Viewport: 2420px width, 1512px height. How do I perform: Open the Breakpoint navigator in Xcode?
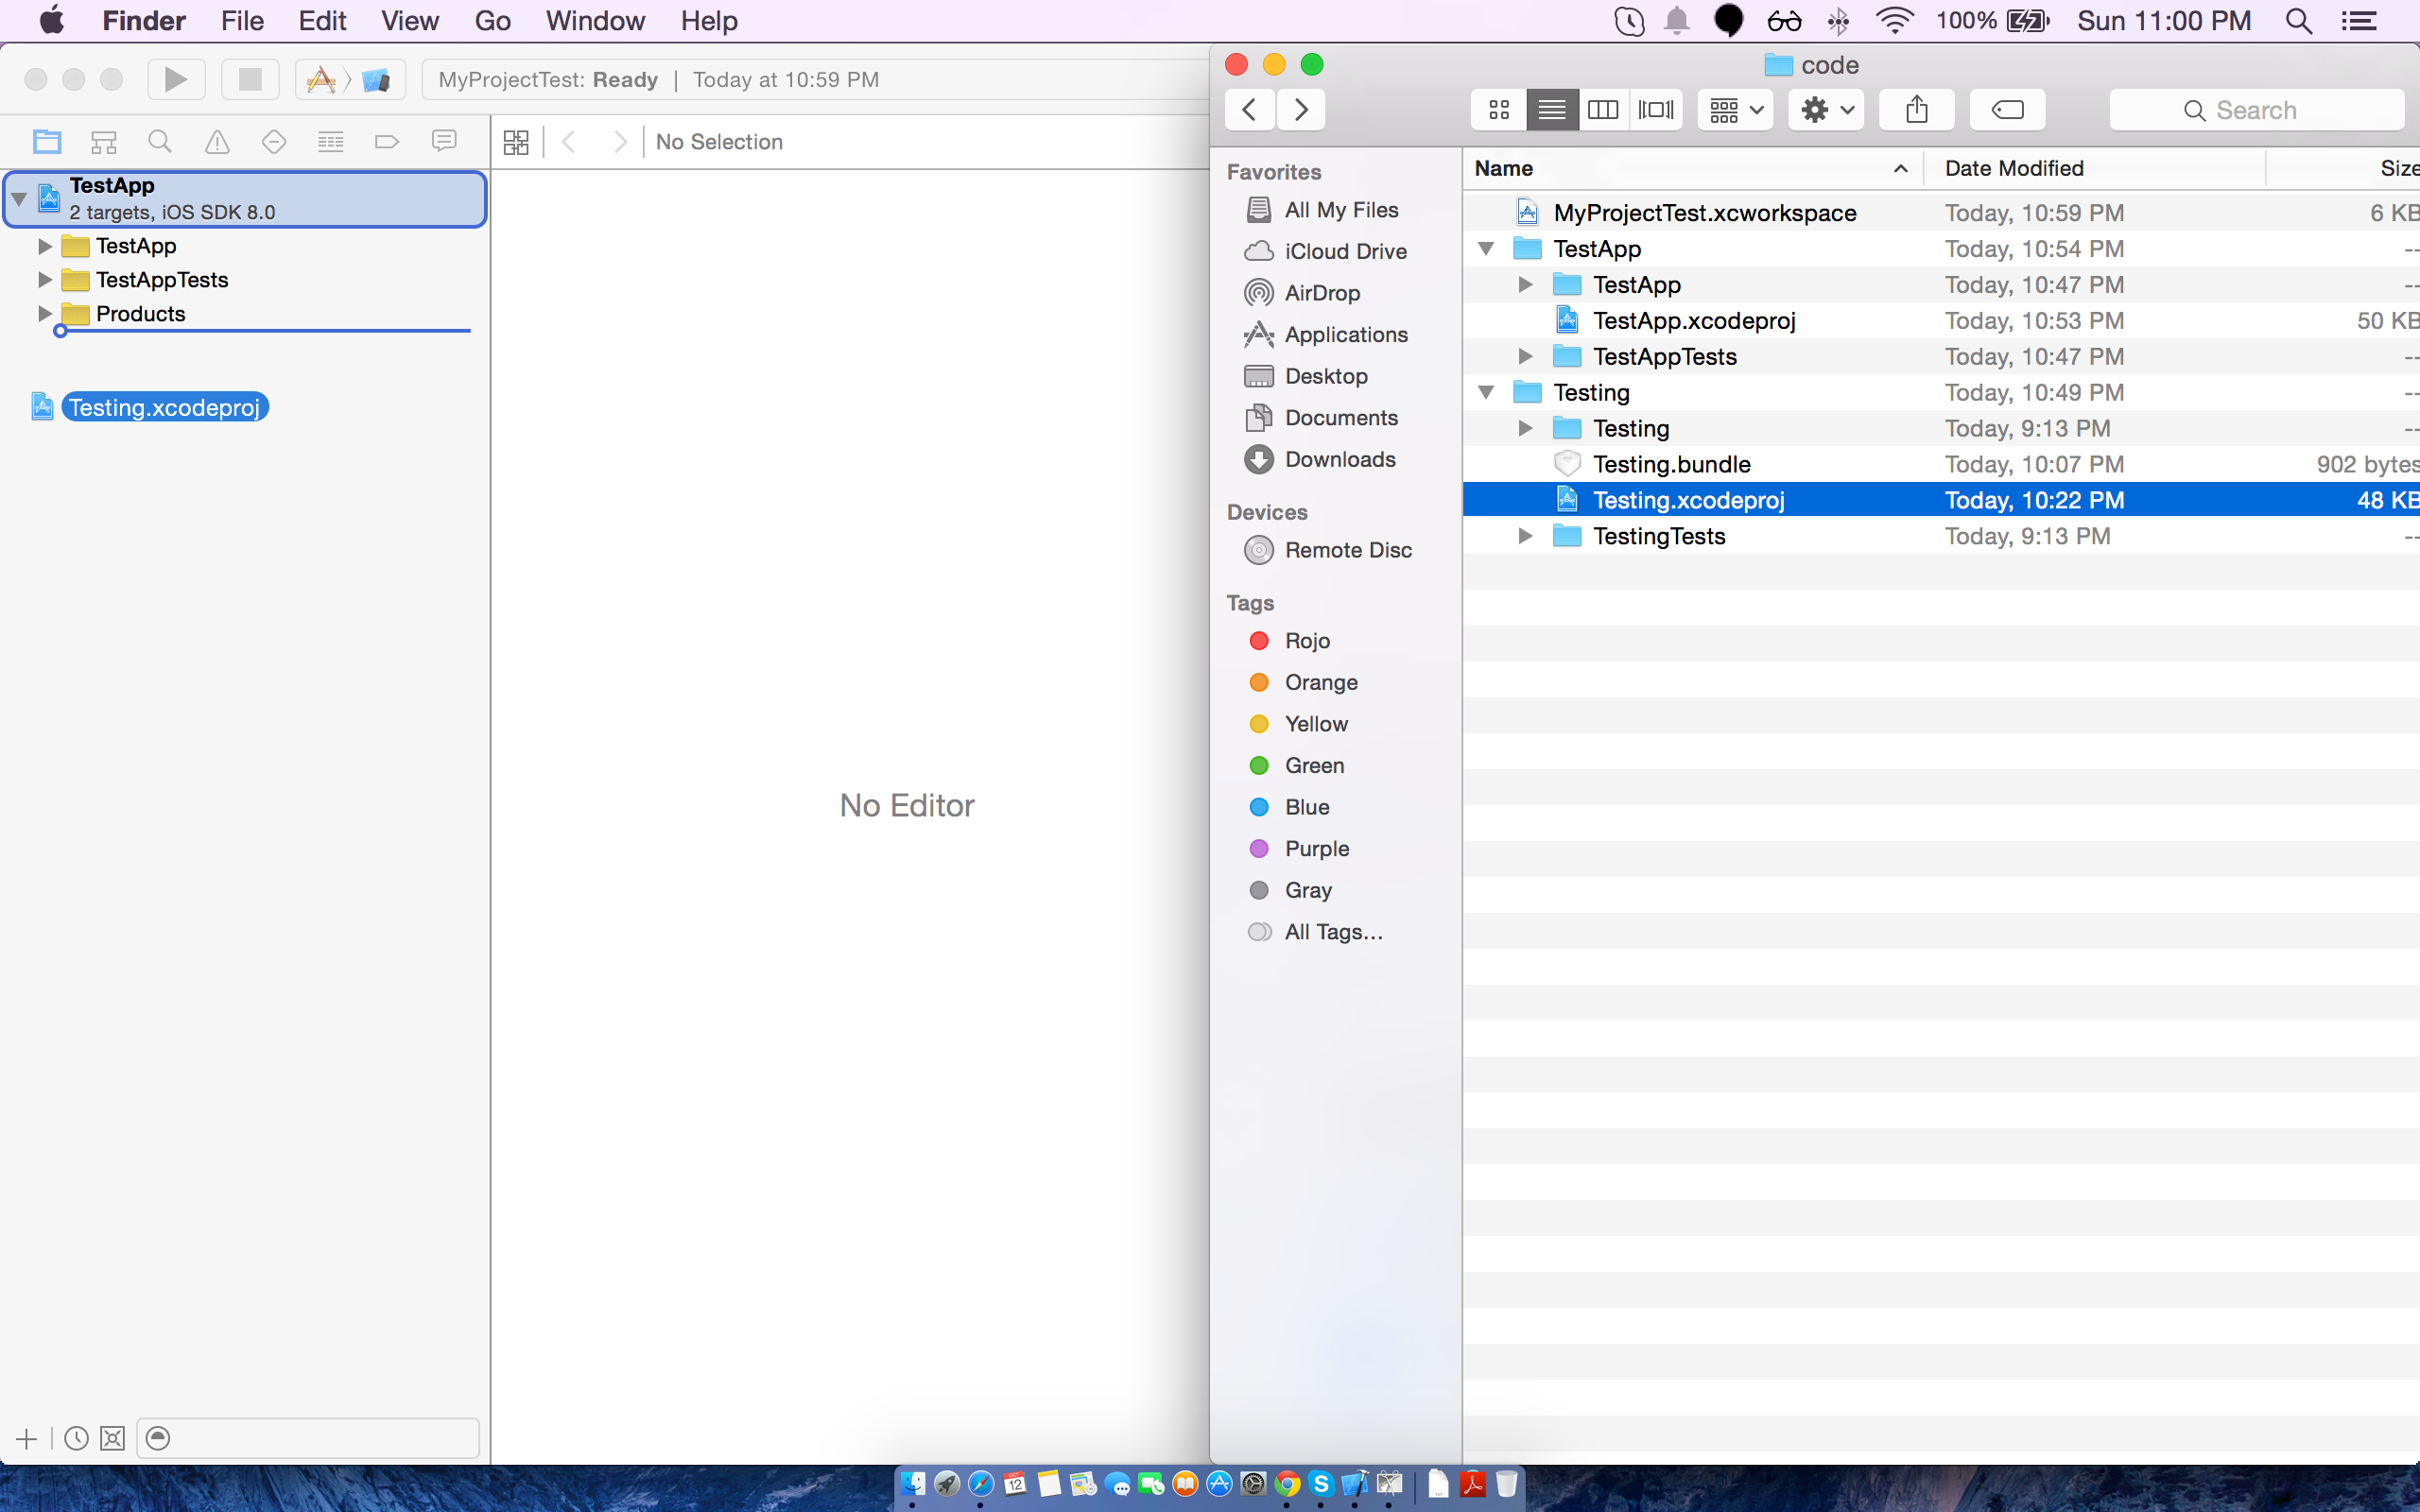pyautogui.click(x=387, y=142)
